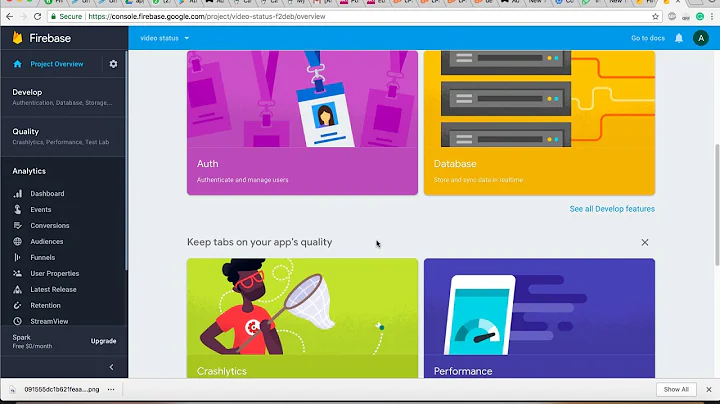Click the Funnels icon
The image size is (720, 404).
pos(17,258)
